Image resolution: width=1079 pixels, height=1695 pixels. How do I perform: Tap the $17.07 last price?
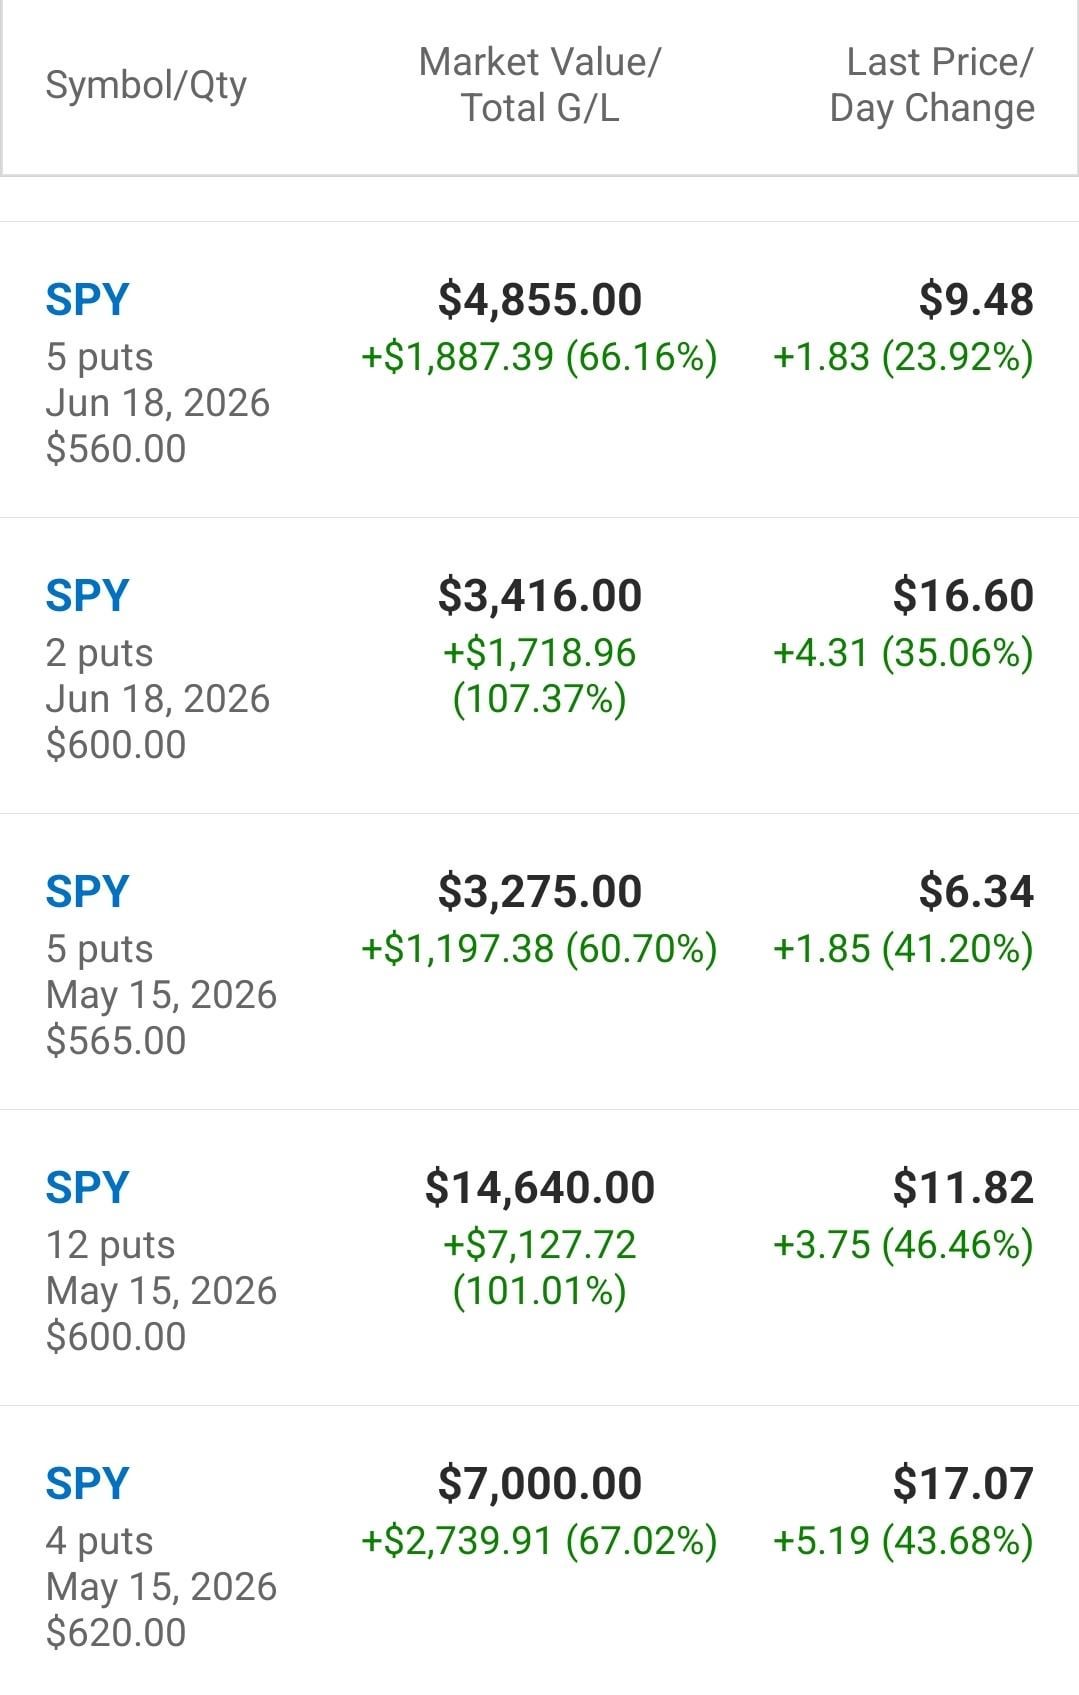[963, 1484]
